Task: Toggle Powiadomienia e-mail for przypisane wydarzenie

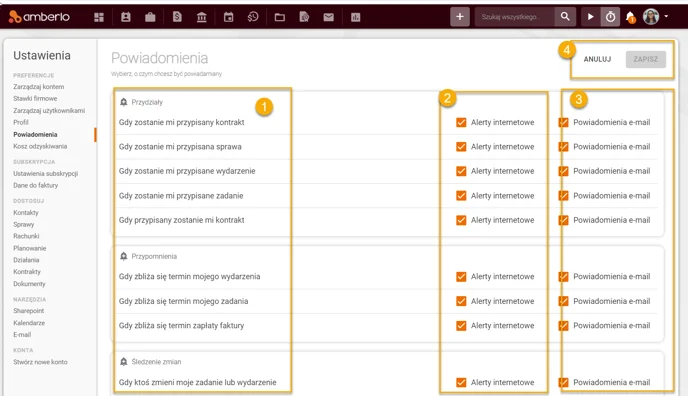Action: 564,171
